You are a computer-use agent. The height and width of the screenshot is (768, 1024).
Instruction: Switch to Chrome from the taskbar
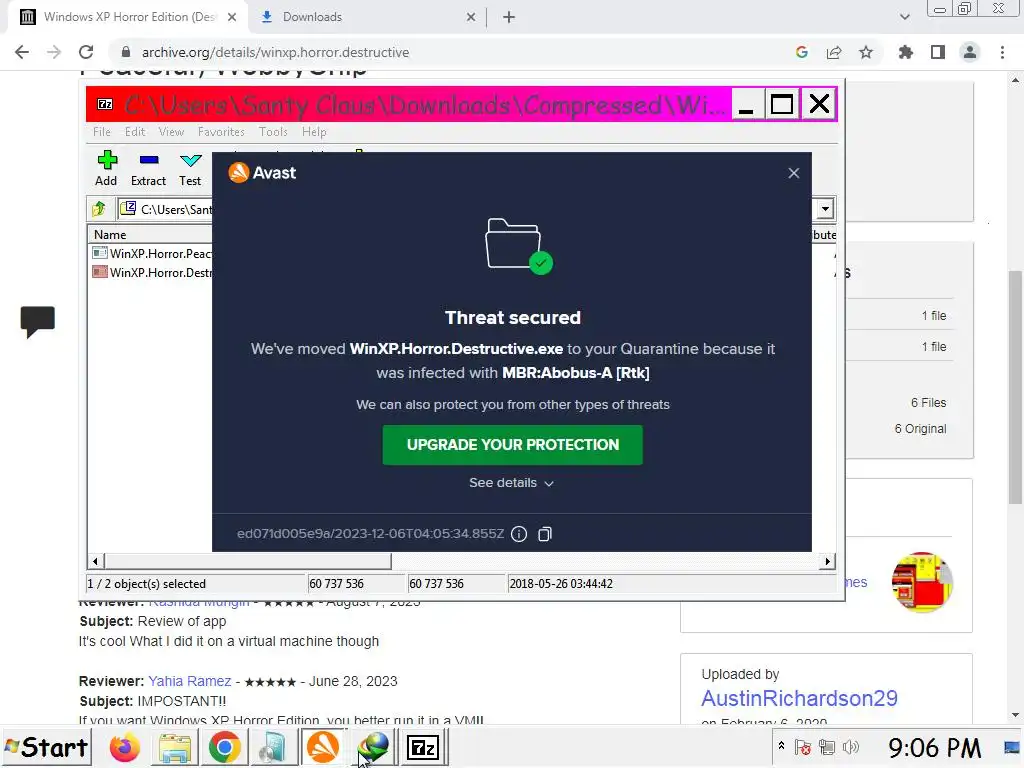pyautogui.click(x=224, y=747)
